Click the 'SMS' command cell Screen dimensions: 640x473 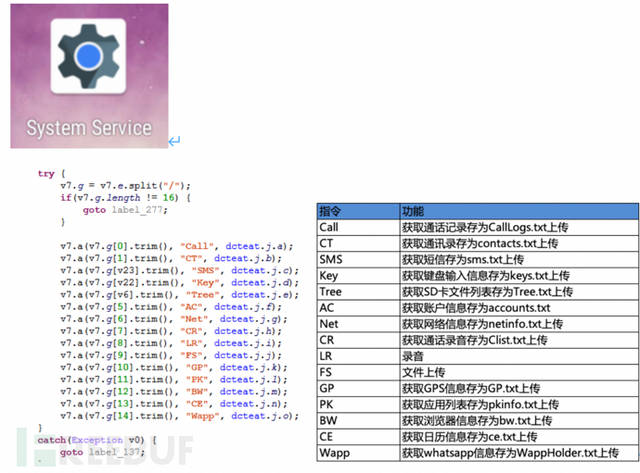[358, 259]
